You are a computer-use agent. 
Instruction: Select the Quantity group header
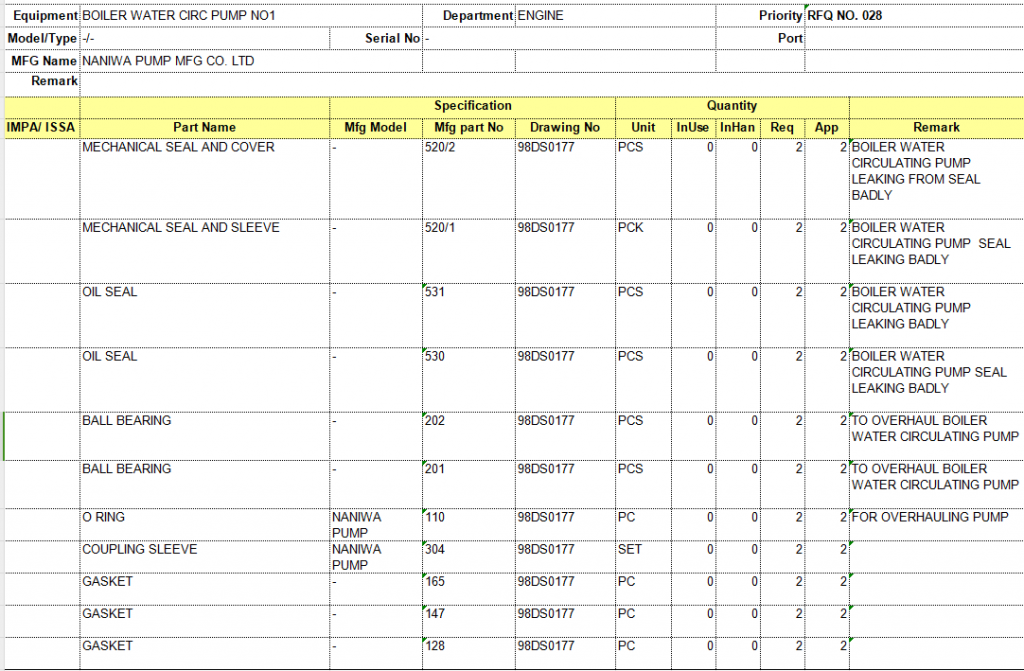pyautogui.click(x=732, y=105)
